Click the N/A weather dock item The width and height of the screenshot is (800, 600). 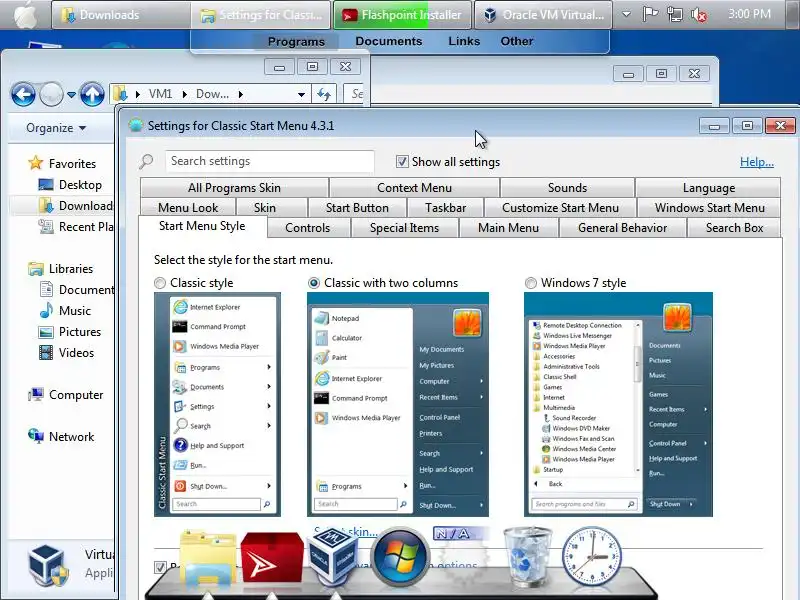click(460, 534)
